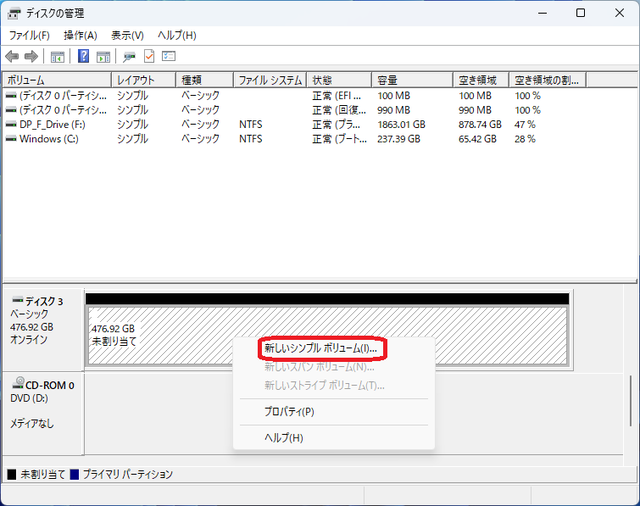Click the blue プライマリ パーティション legend swatch
The image size is (640, 506).
tap(74, 474)
